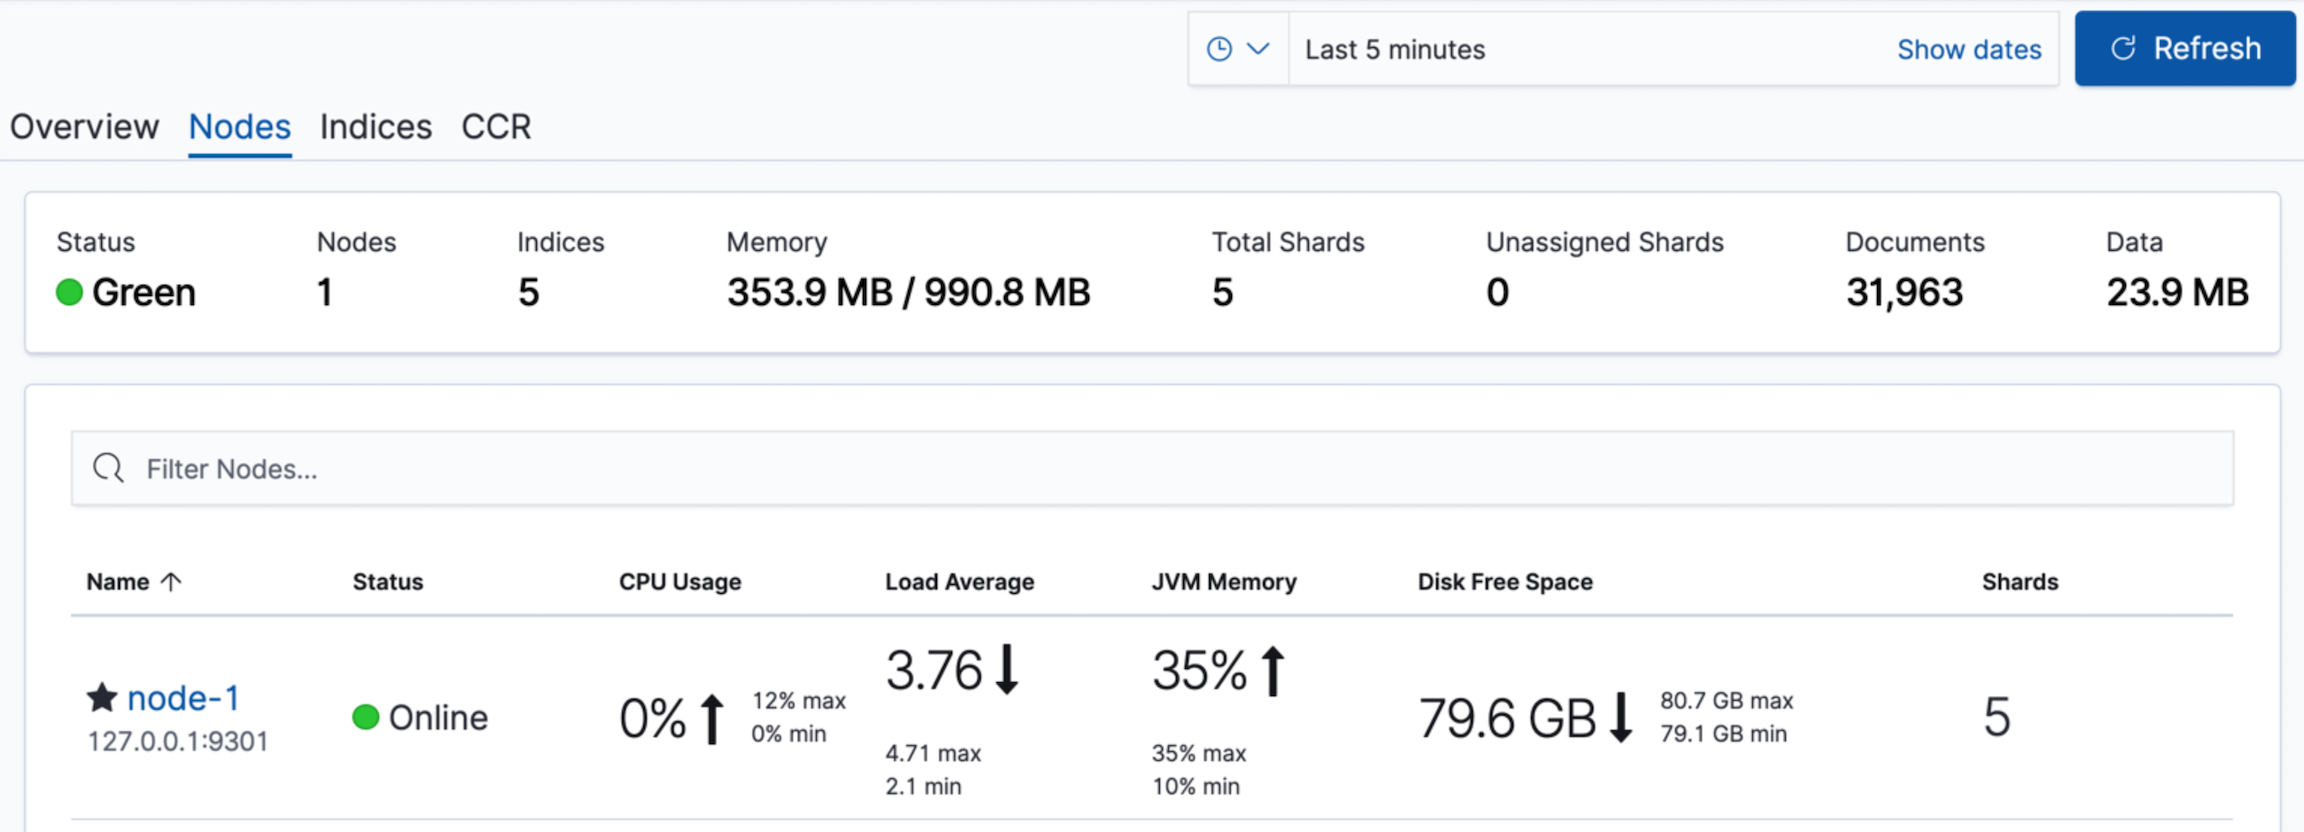Click the Disk Free Space down arrow
The image size is (2304, 832).
coord(1621,718)
